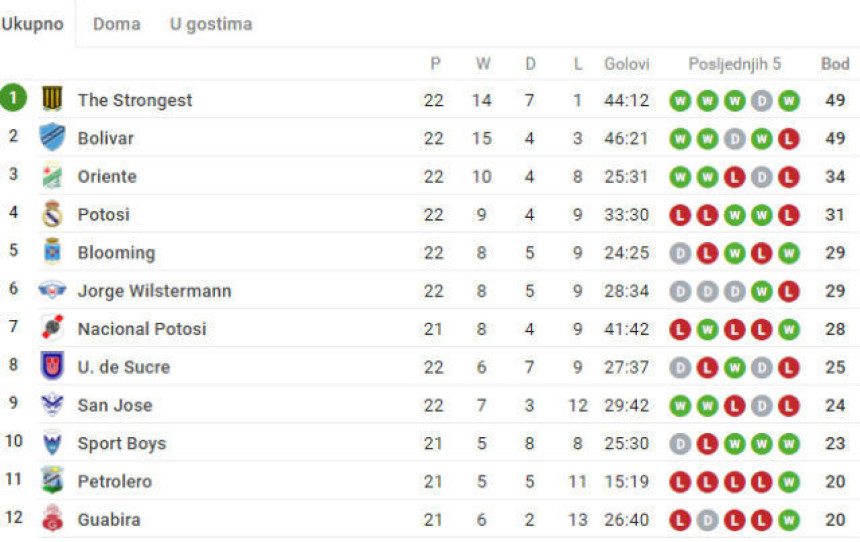This screenshot has width=860, height=542.
Task: Click Bolivar's blue shield crest
Action: point(52,138)
